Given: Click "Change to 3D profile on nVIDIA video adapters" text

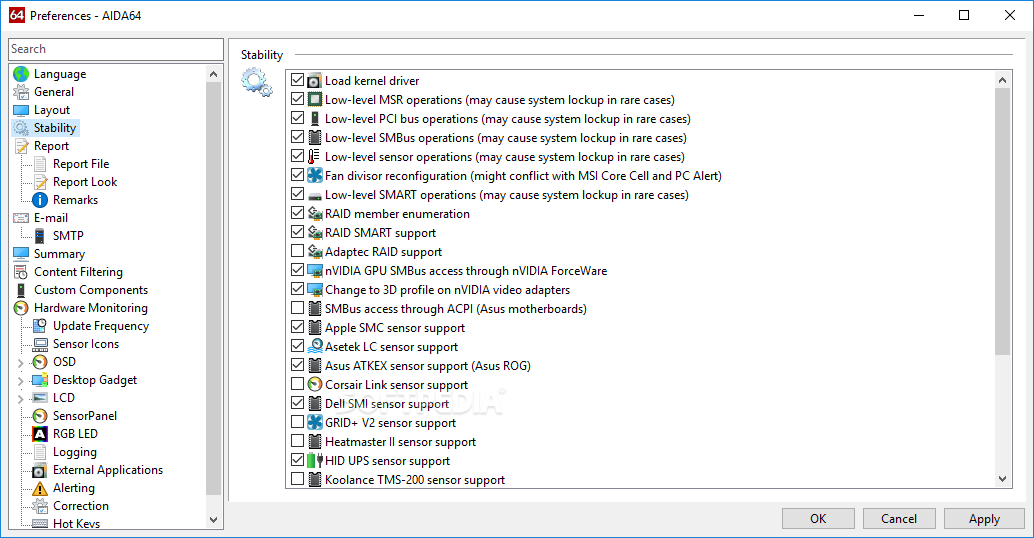Looking at the screenshot, I should pos(447,290).
